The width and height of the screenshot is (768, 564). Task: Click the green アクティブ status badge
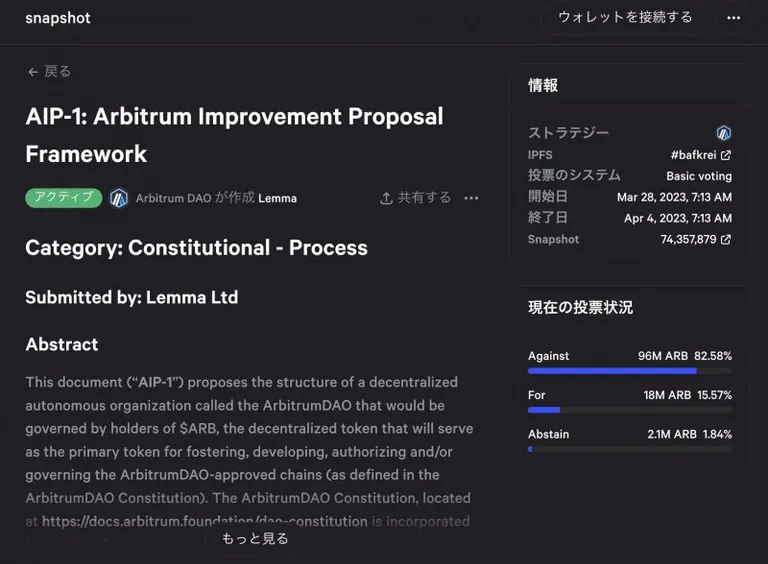click(x=64, y=198)
